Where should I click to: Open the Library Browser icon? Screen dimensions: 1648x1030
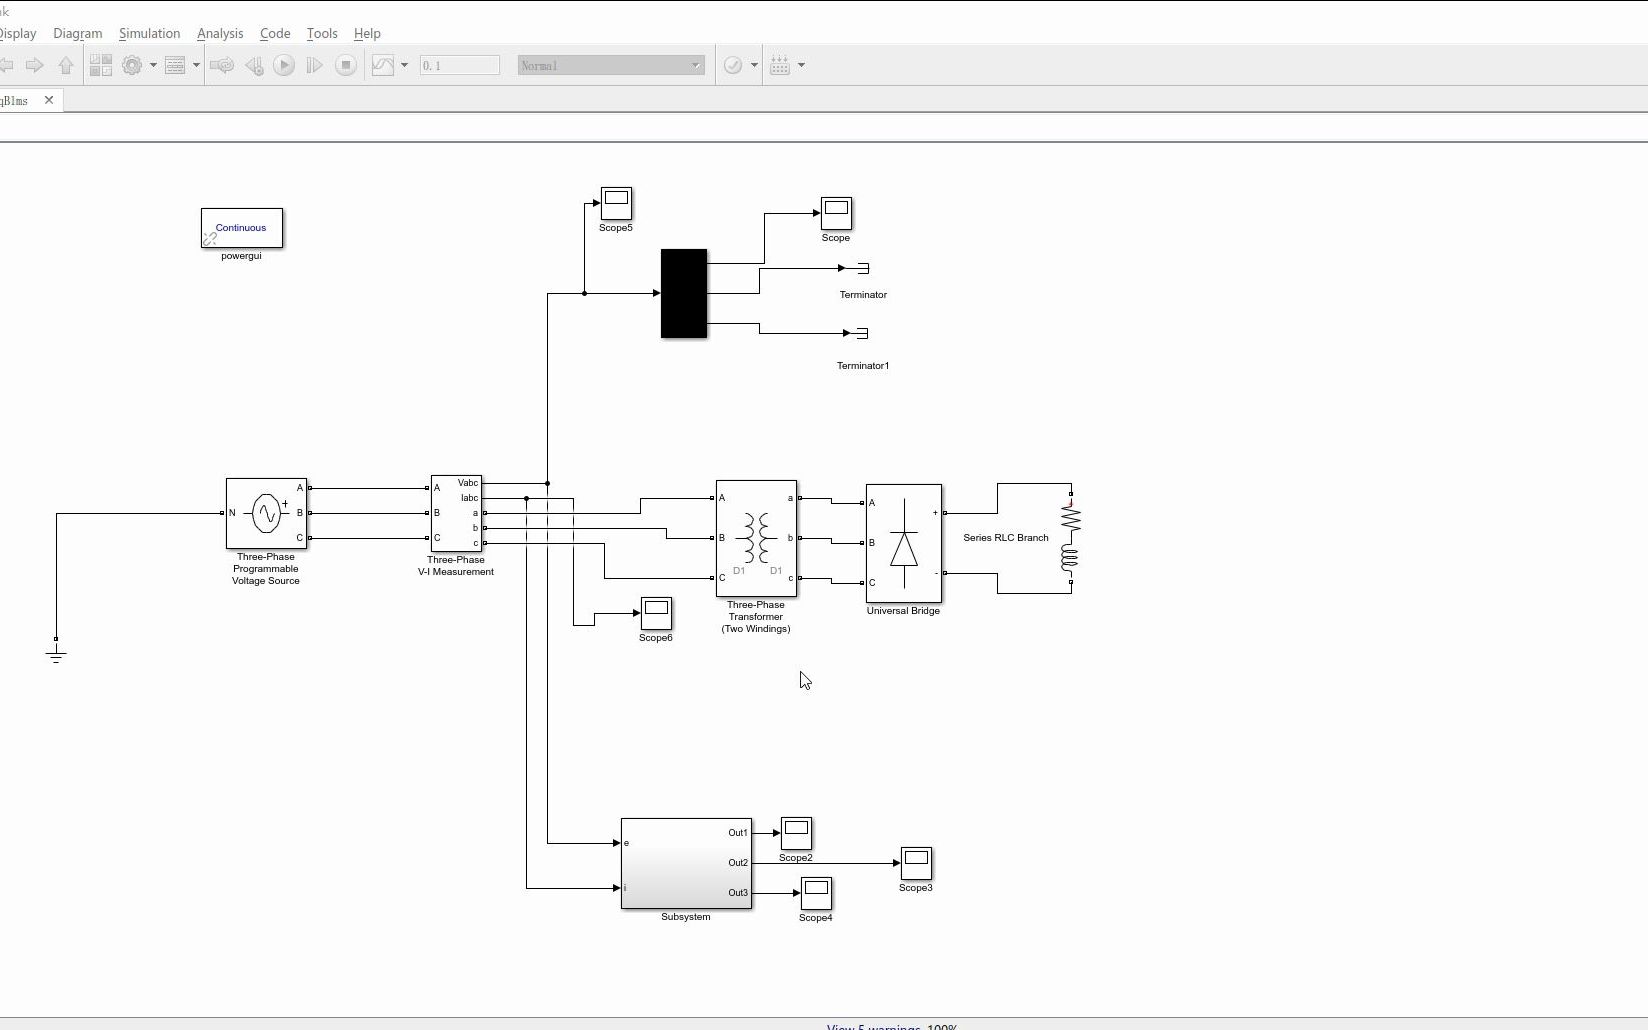tap(101, 65)
